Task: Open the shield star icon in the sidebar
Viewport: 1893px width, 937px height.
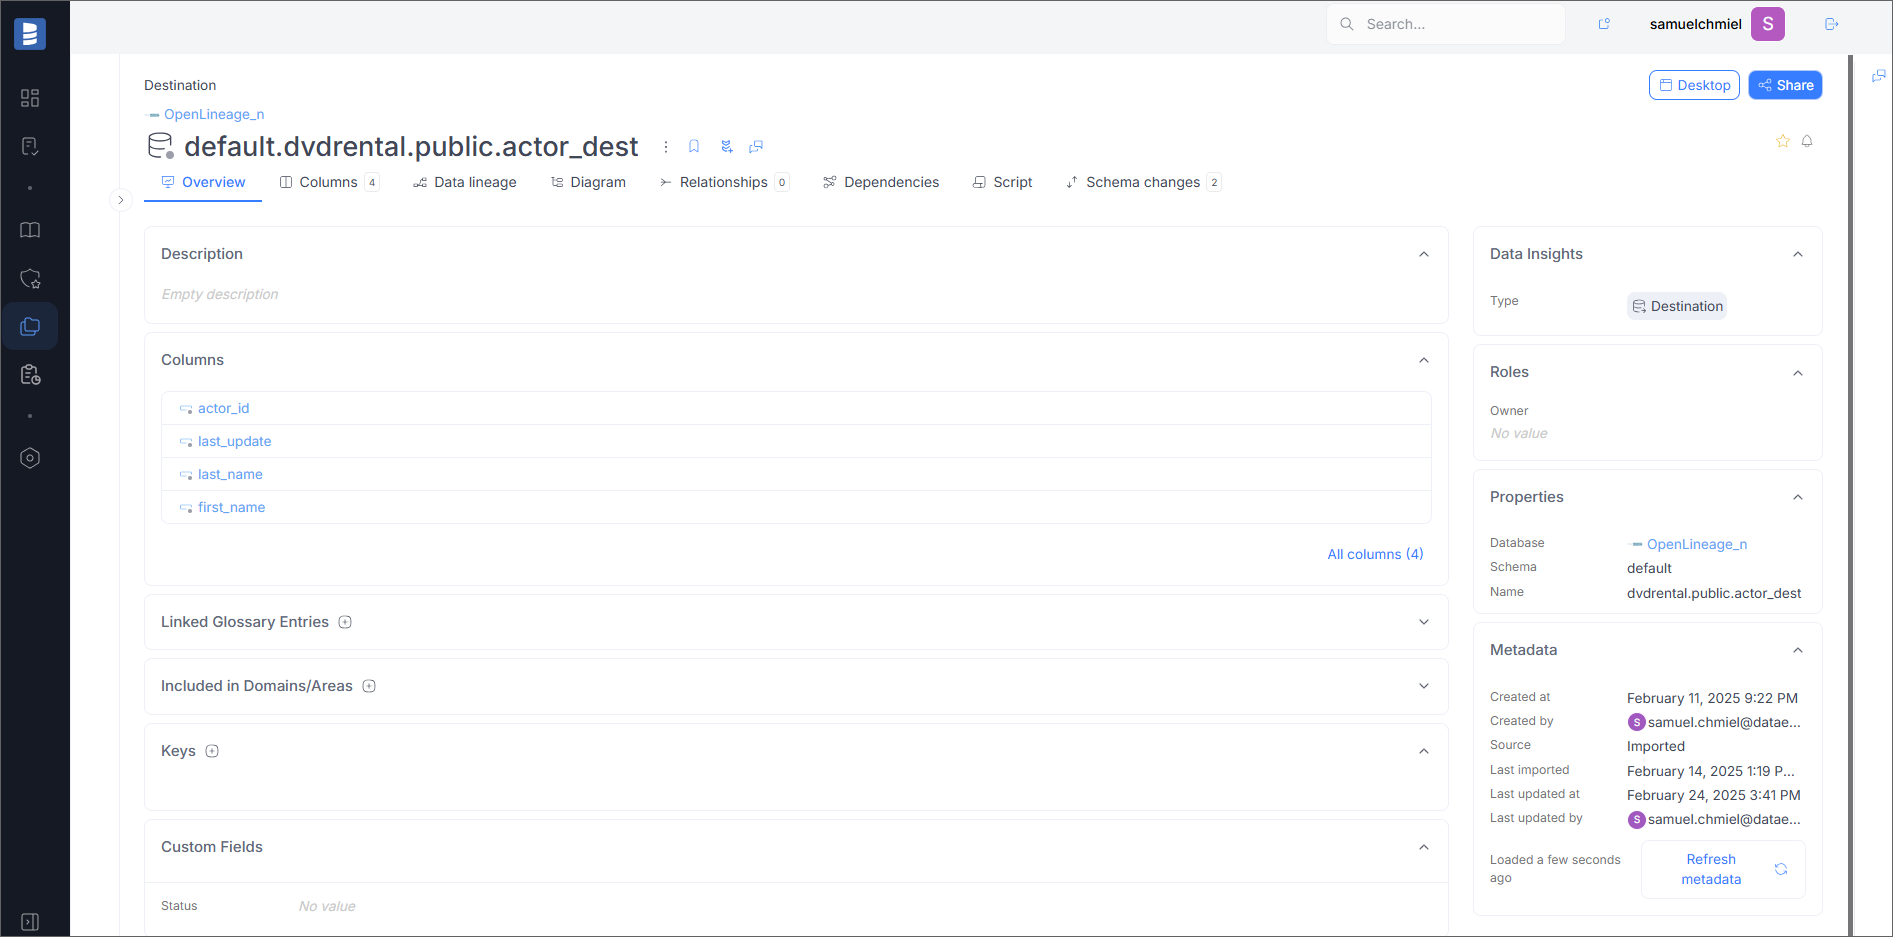Action: tap(30, 278)
